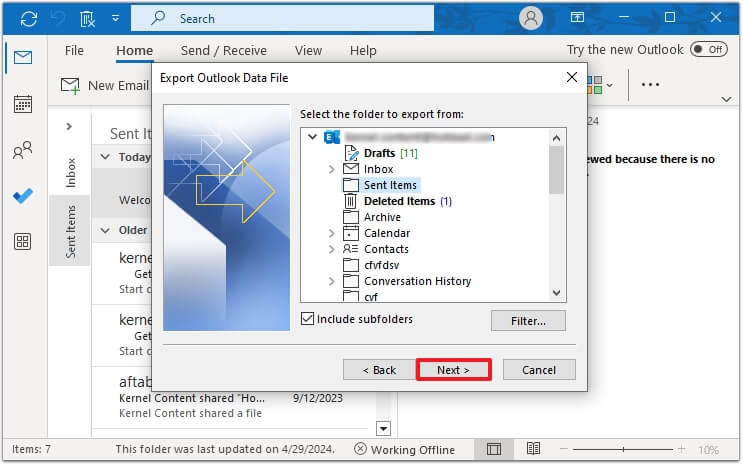Collapse the account root in the folder tree
Viewport: 743px width, 465px height.
[312, 137]
